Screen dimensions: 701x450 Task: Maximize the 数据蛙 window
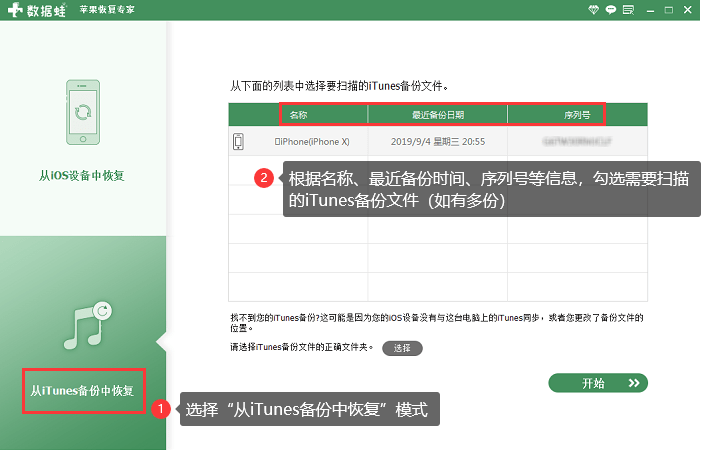(666, 9)
